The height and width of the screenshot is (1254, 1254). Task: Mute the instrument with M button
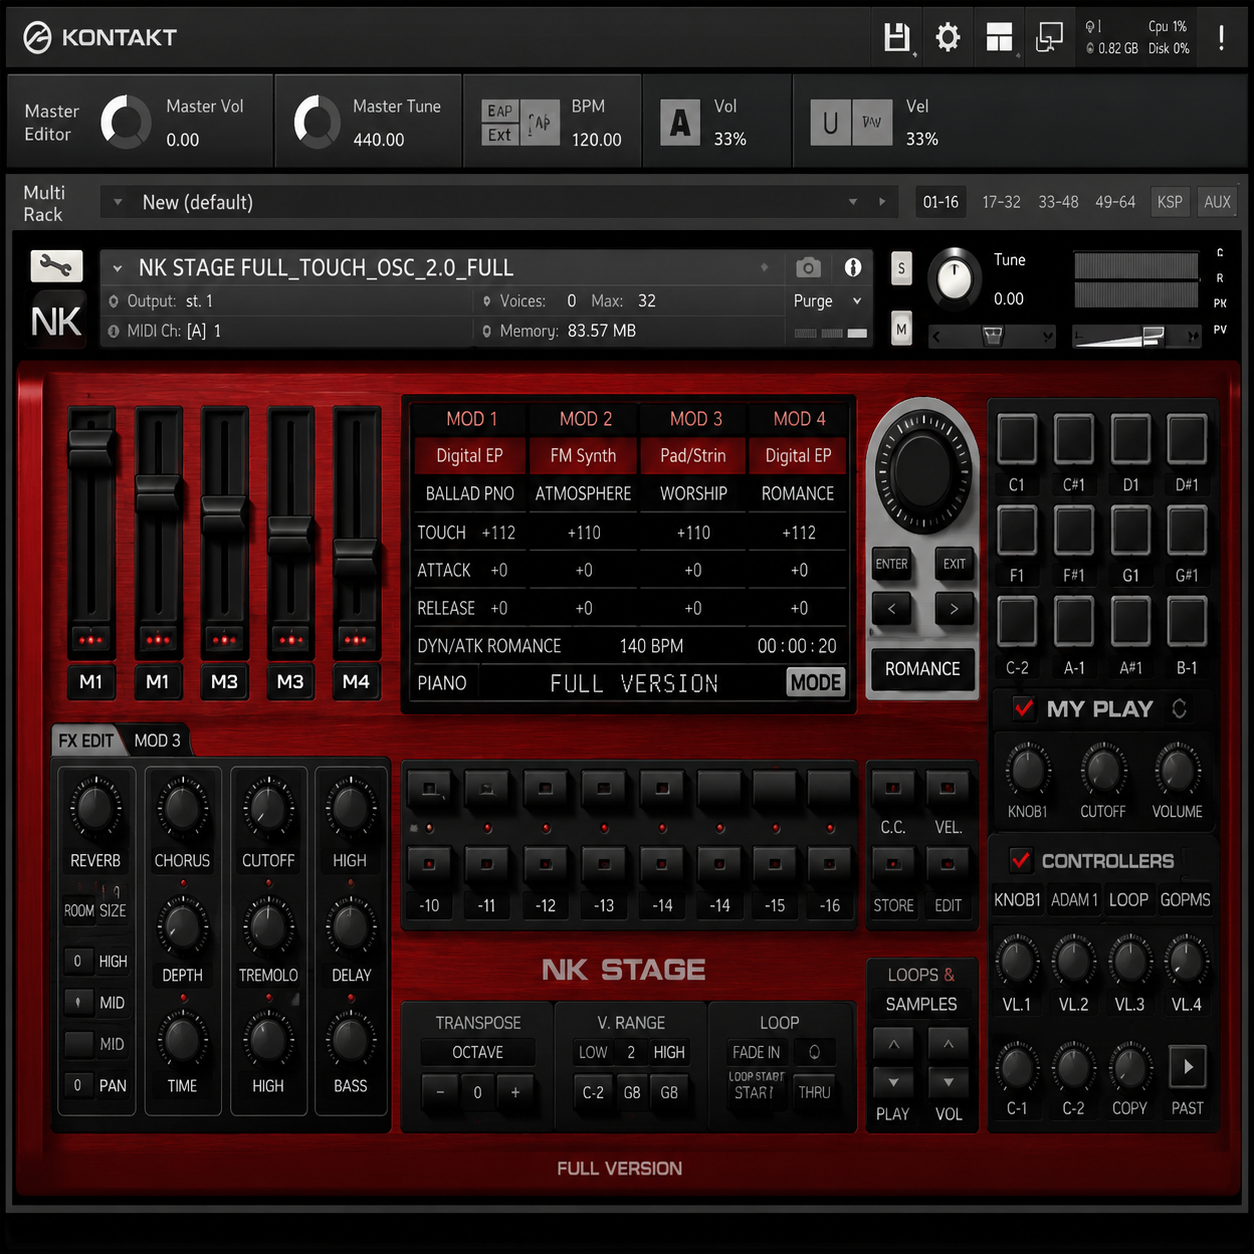901,329
